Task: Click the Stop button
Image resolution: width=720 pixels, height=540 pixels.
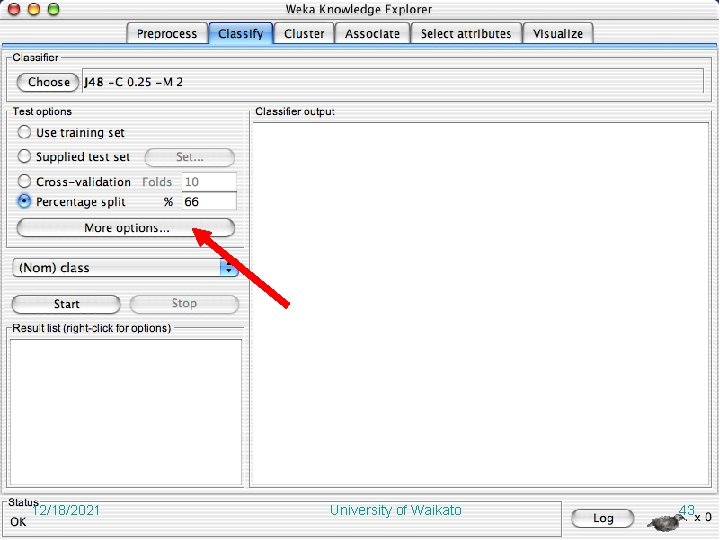Action: 184,303
